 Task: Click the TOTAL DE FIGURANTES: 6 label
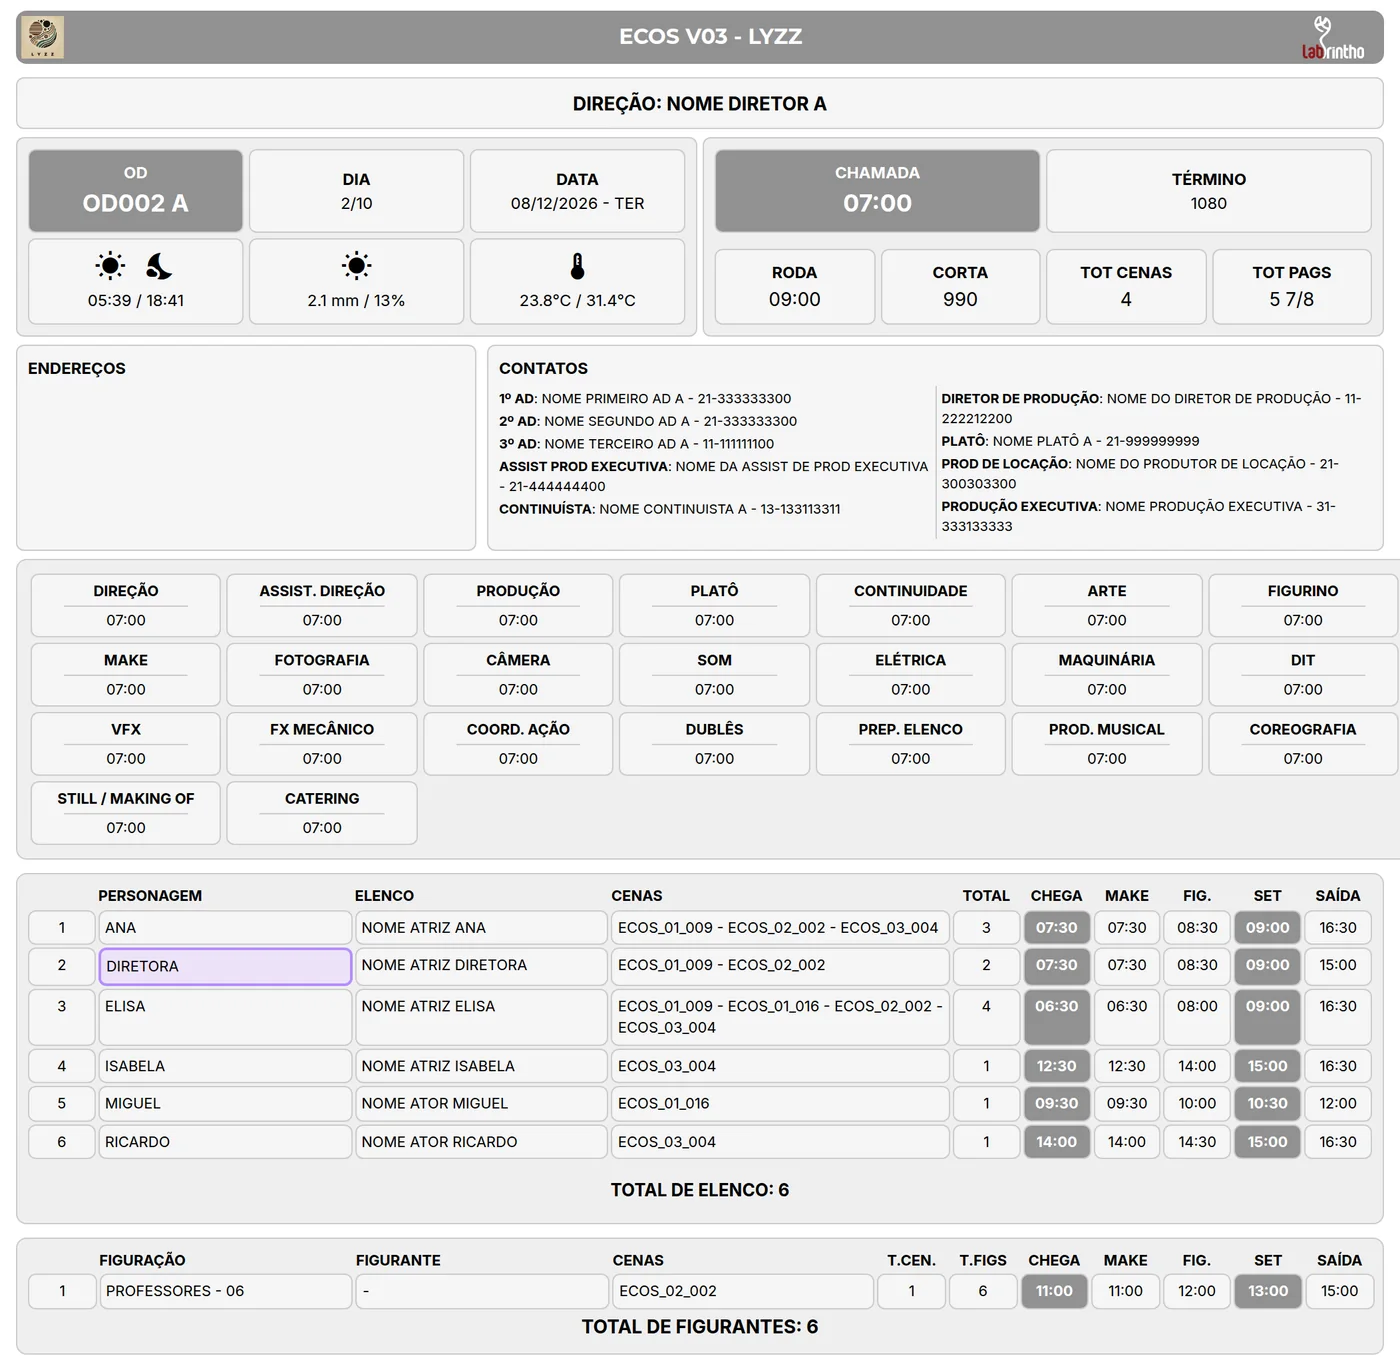(700, 1327)
